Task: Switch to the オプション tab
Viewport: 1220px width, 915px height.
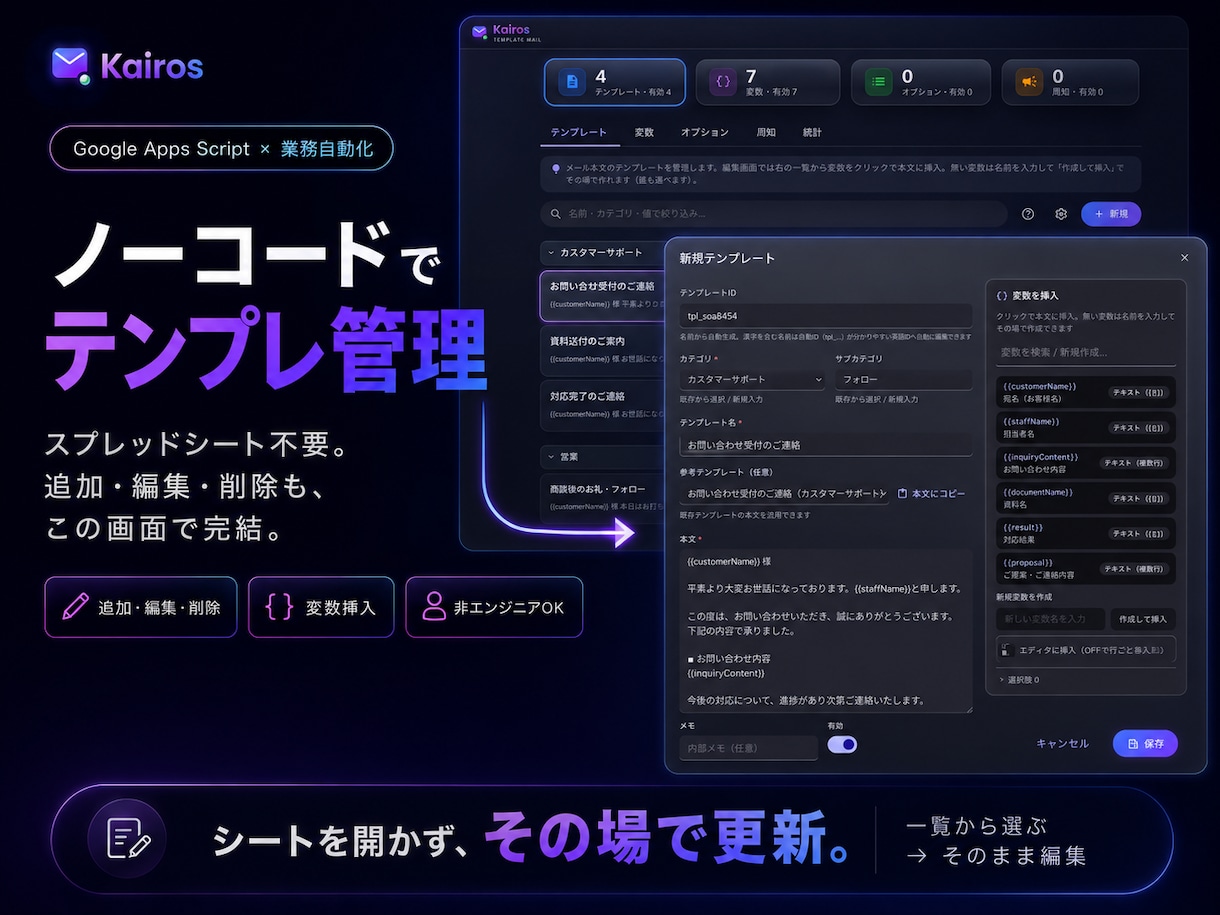Action: click(705, 133)
